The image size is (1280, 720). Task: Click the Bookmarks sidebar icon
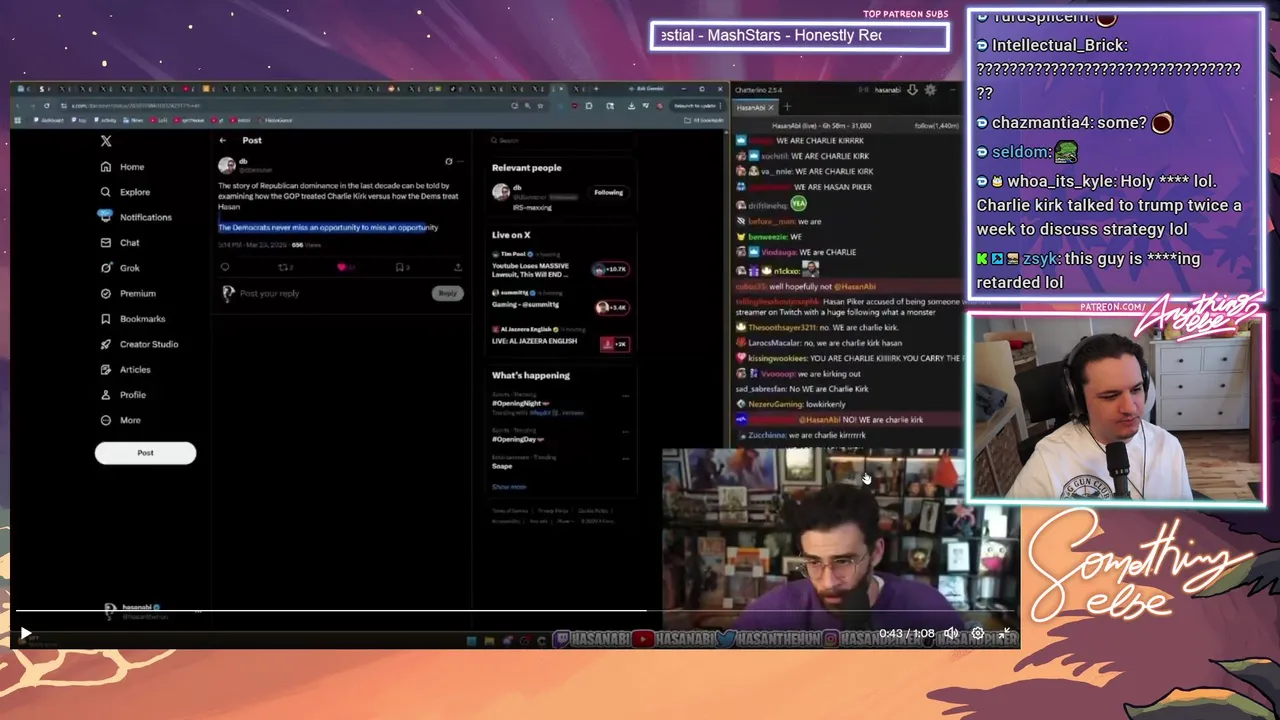coord(106,319)
